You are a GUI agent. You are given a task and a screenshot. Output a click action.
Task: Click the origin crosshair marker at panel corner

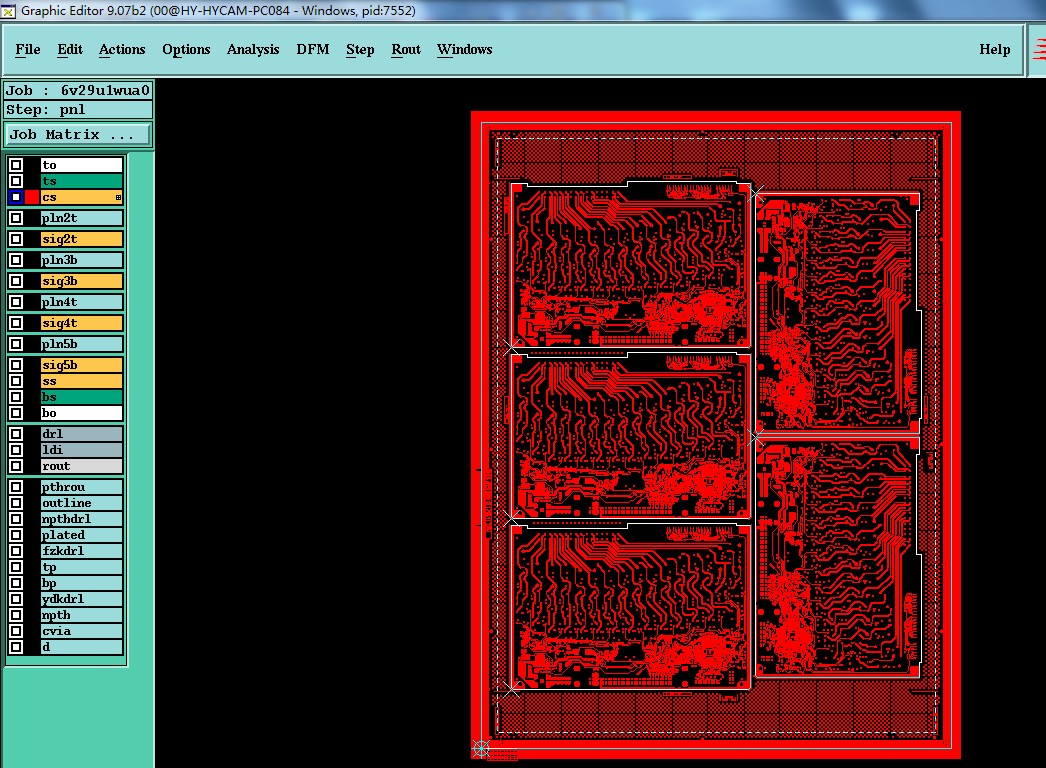[481, 749]
